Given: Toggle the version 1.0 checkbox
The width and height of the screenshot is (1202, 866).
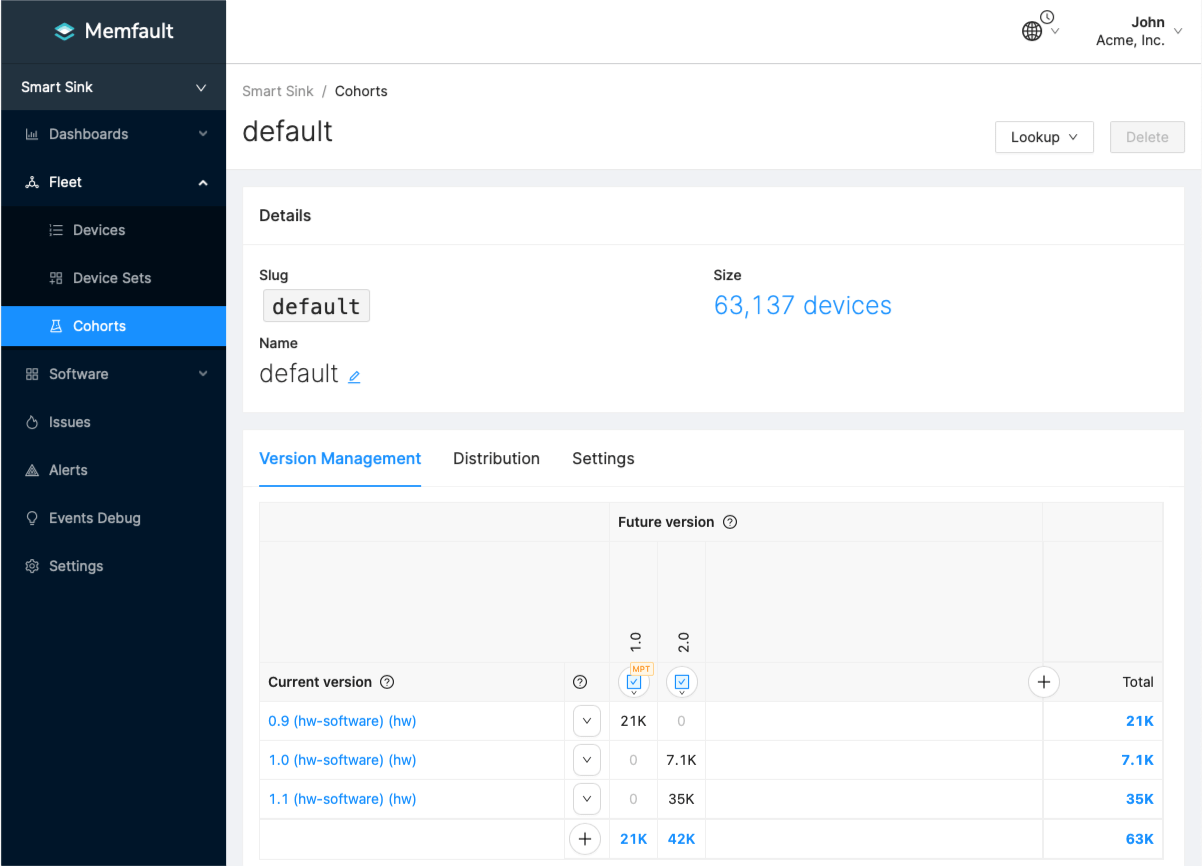Looking at the screenshot, I should click(x=634, y=682).
